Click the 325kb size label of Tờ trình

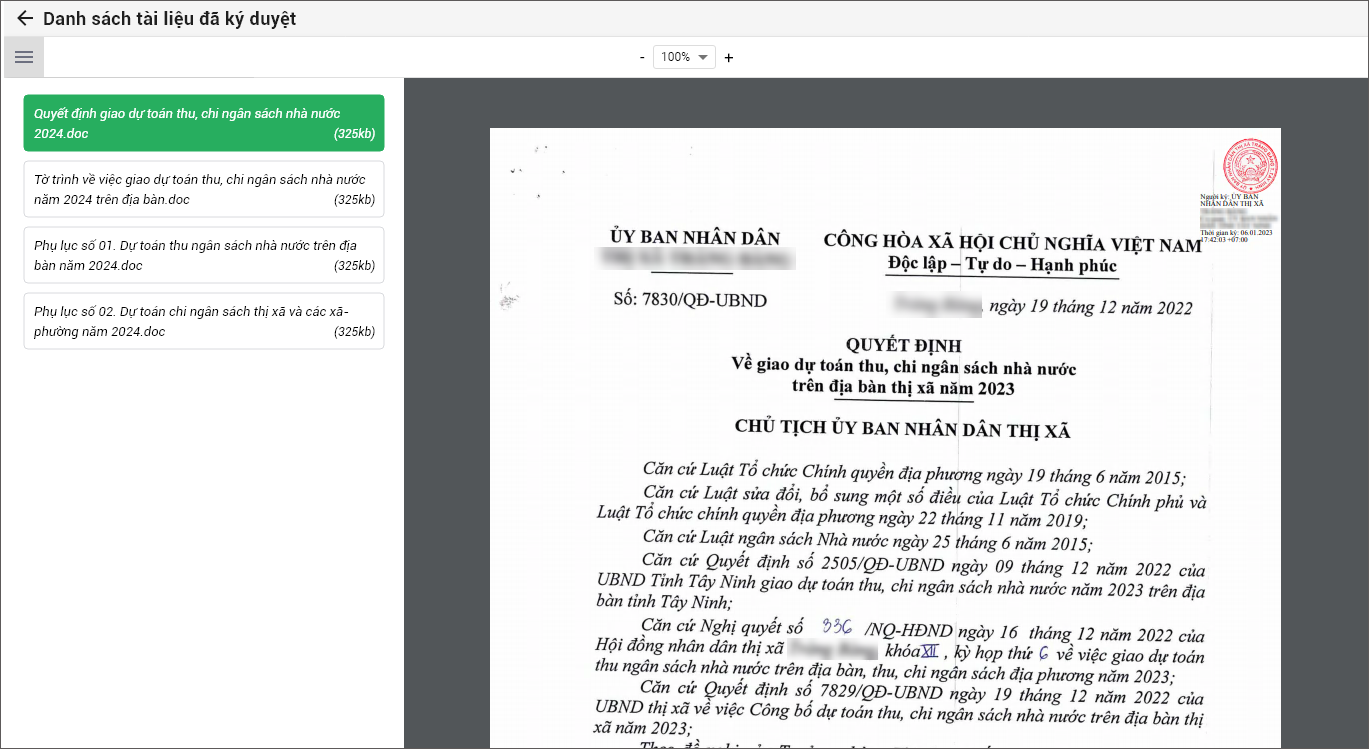354,200
